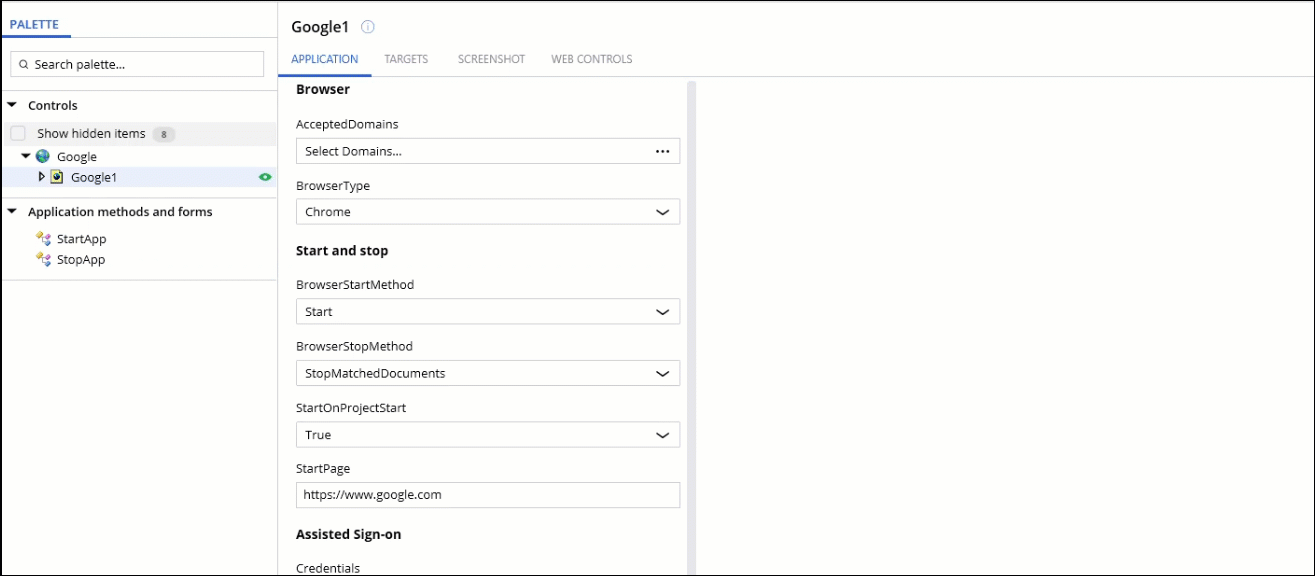Enable Show hidden items checkbox
The width and height of the screenshot is (1315, 576).
point(18,133)
